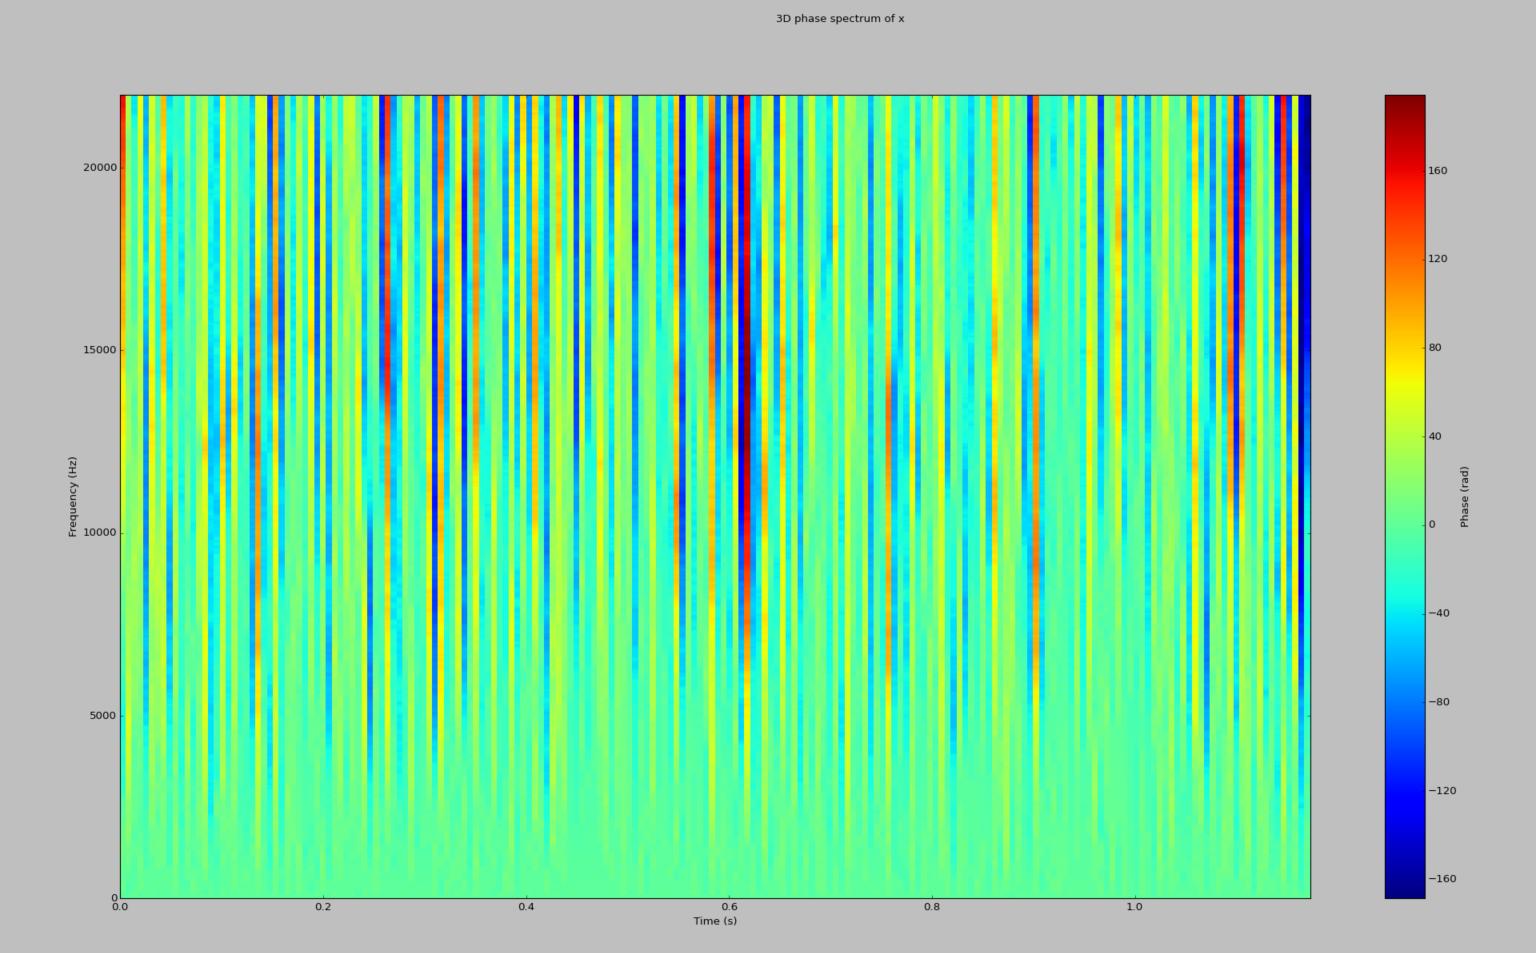The width and height of the screenshot is (1536, 953).
Task: Click the 20000 tick on frequency axis
Action: (x=100, y=168)
